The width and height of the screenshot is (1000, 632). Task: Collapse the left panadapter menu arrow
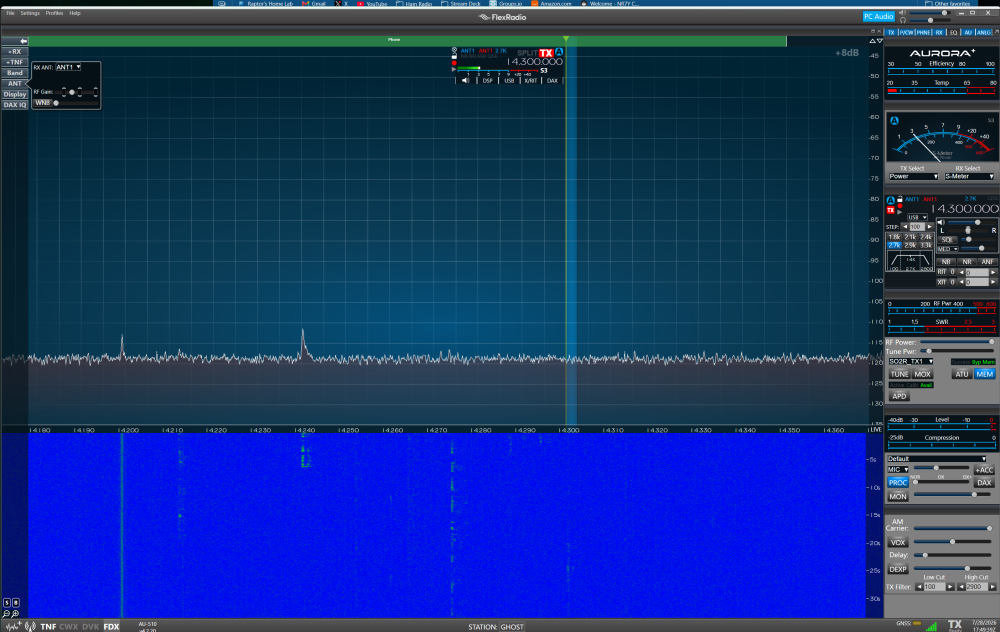tap(23, 41)
